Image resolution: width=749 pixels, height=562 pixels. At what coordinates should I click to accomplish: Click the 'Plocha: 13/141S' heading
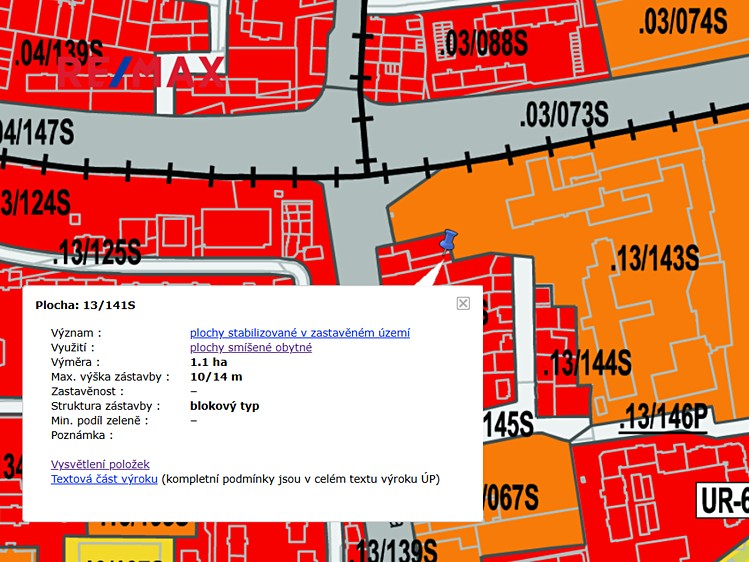(x=86, y=305)
